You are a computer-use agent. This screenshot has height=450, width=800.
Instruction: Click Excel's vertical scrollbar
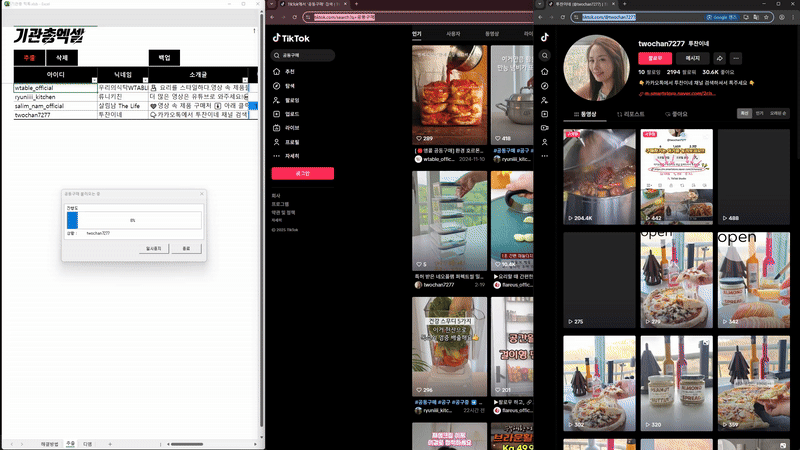(x=262, y=219)
